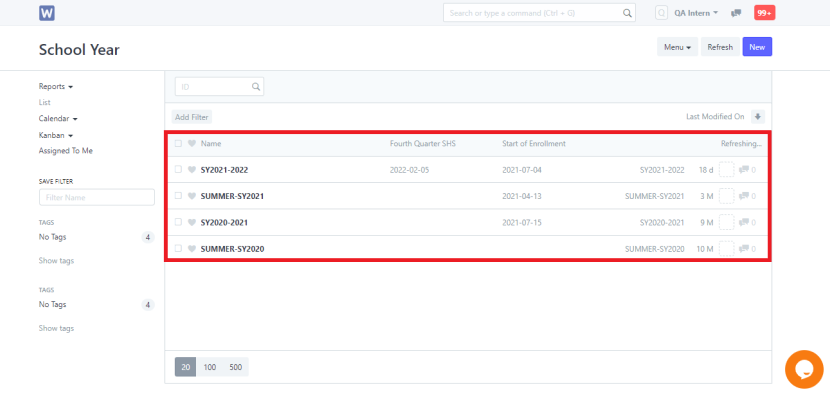Viewport: 830px width, 397px height.
Task: Open comments icon for SY2020-2021 row
Action: 744,222
